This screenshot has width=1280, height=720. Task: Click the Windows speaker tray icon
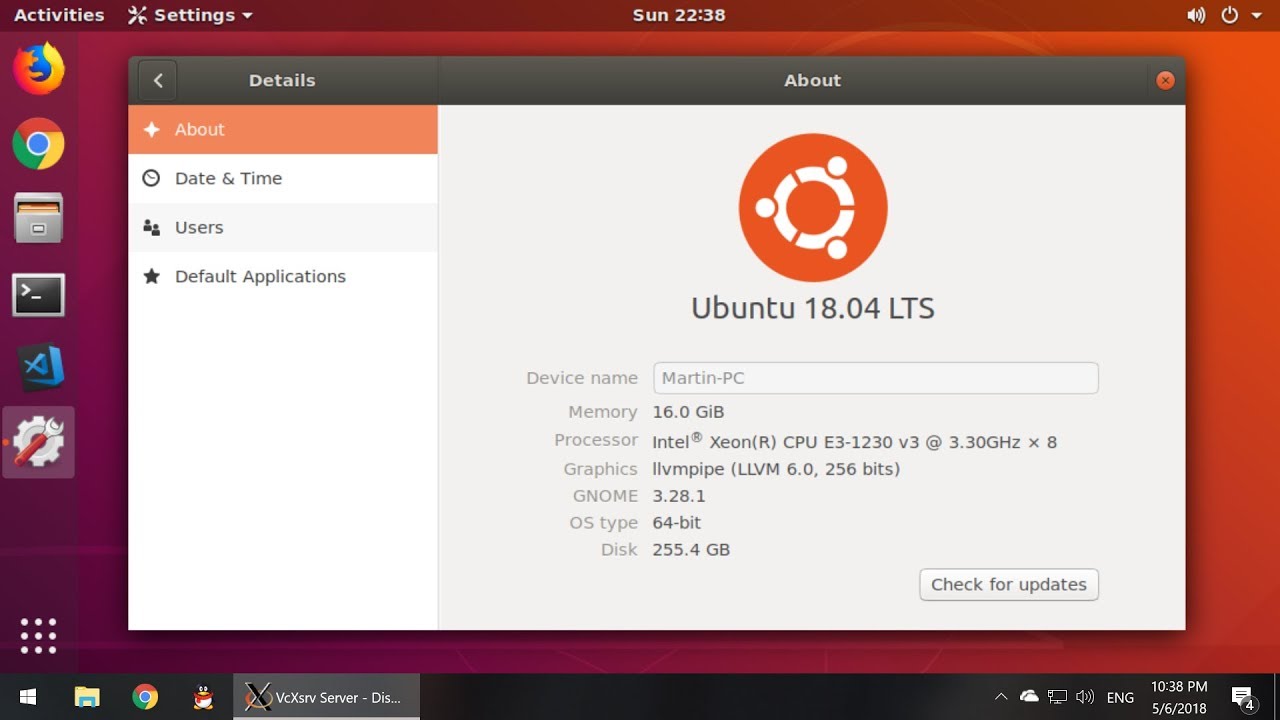click(1085, 697)
